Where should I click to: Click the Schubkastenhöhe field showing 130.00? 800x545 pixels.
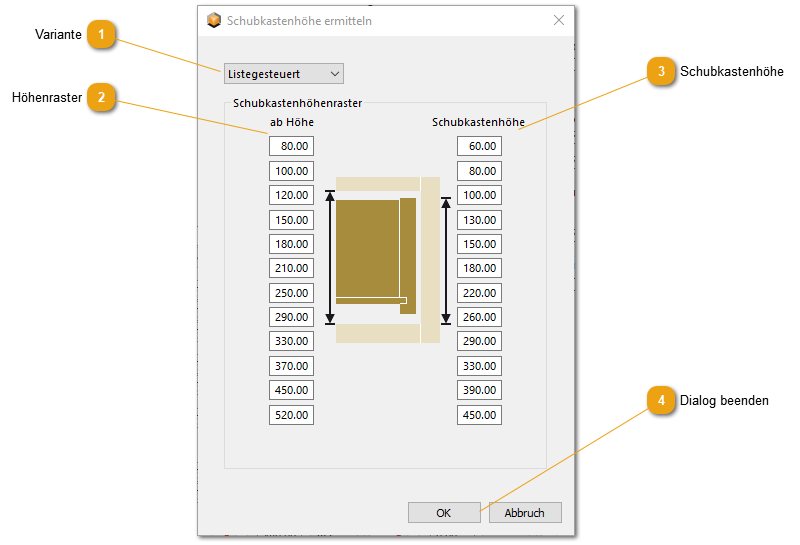click(x=479, y=219)
